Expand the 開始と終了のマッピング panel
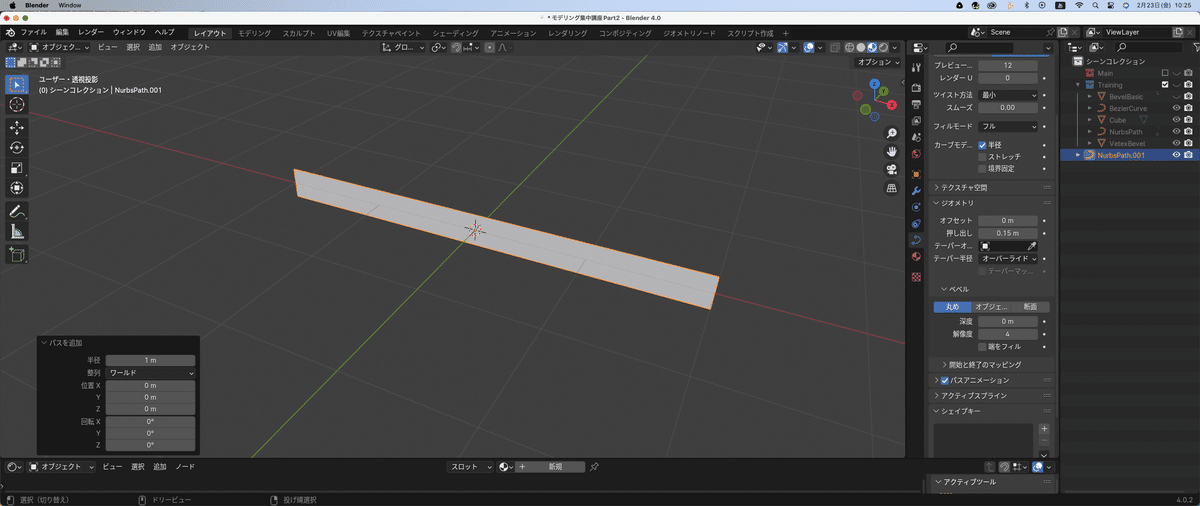The width and height of the screenshot is (1200, 506). (x=991, y=364)
